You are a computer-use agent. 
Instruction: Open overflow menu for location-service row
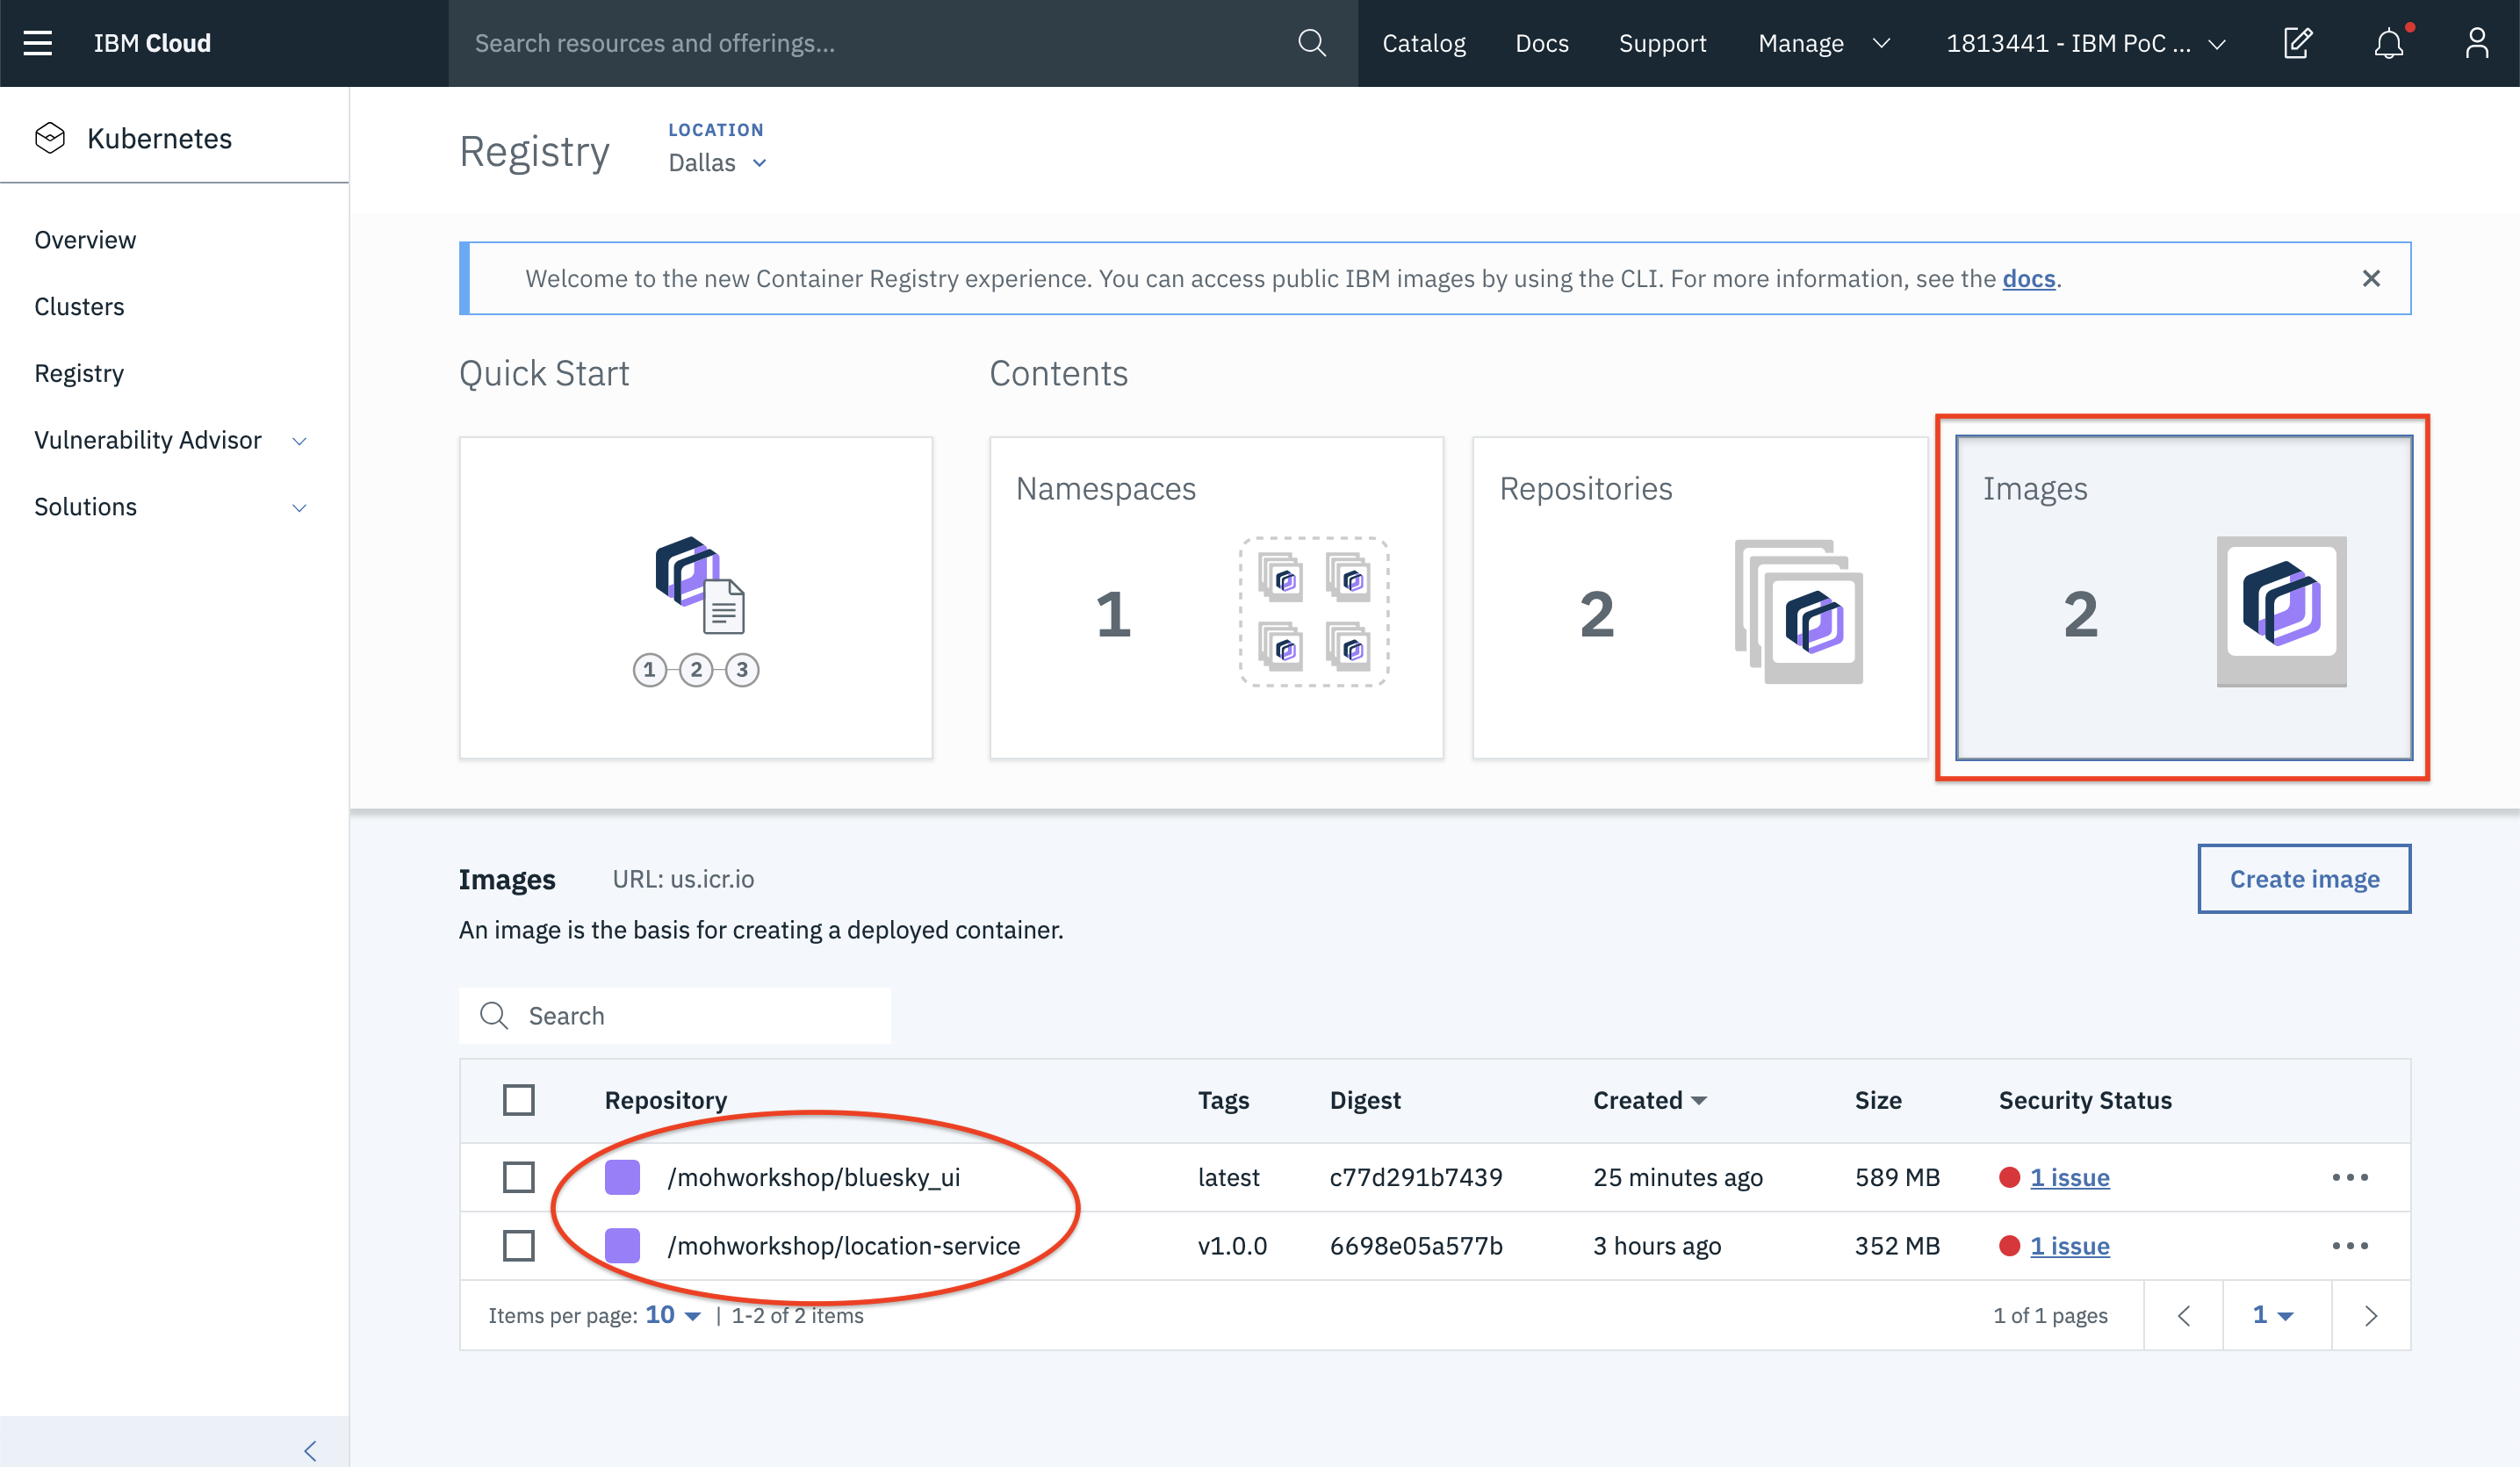[x=2350, y=1245]
